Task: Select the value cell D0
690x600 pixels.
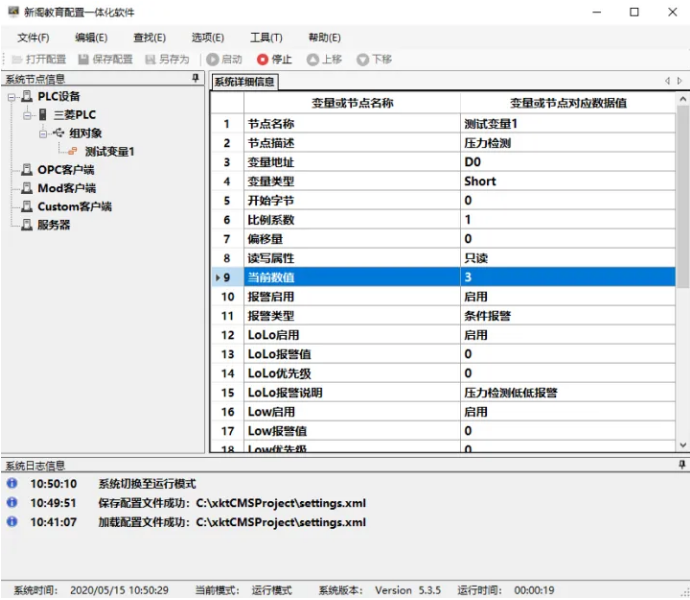Action: tap(568, 162)
